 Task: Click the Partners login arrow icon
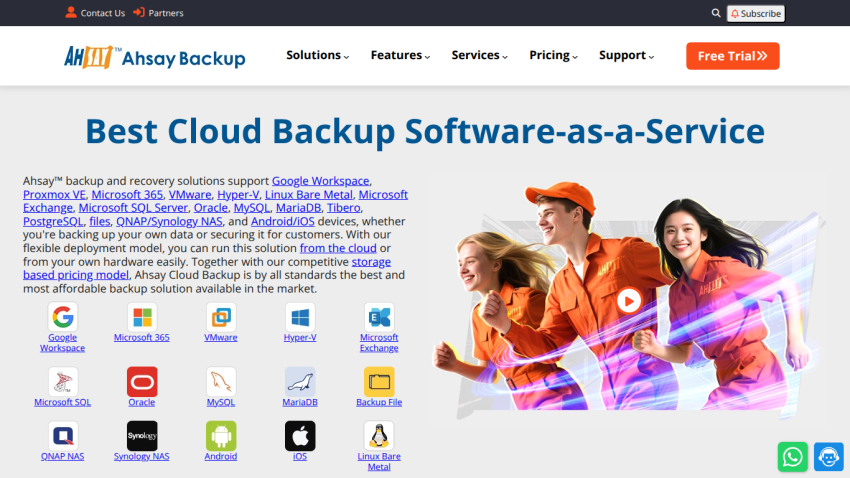139,12
